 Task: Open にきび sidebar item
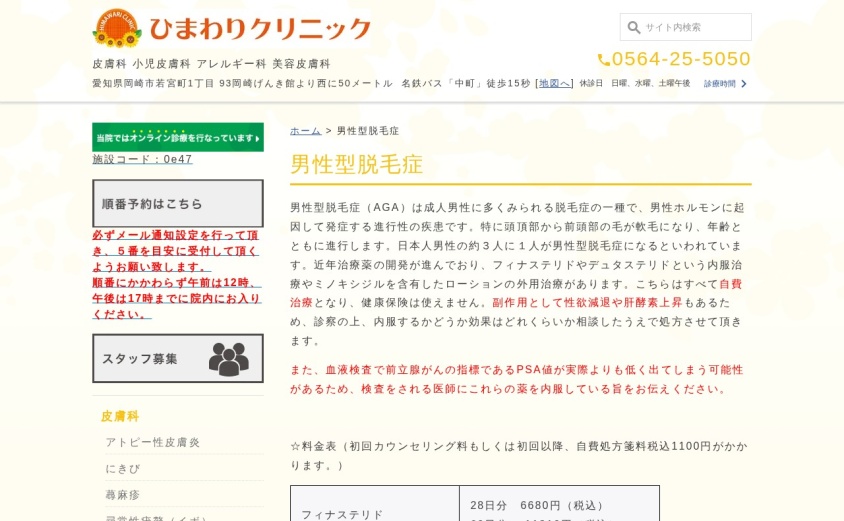click(x=123, y=469)
